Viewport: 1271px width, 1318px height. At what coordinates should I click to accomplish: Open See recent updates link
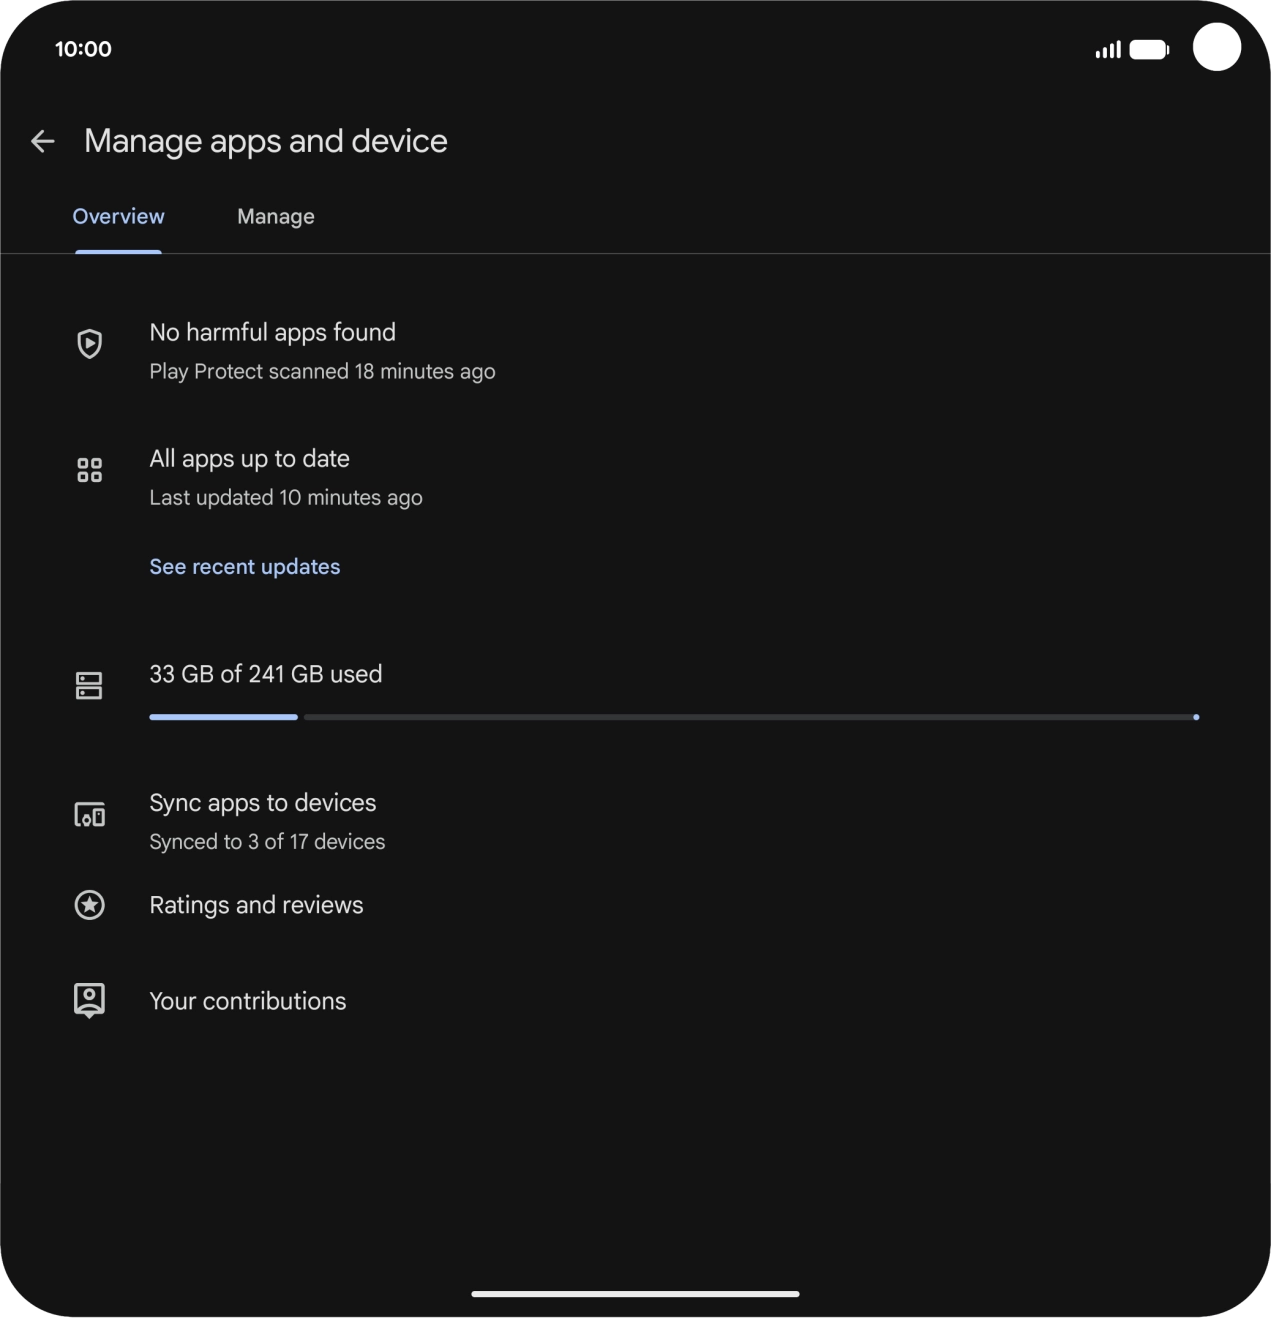(x=245, y=567)
